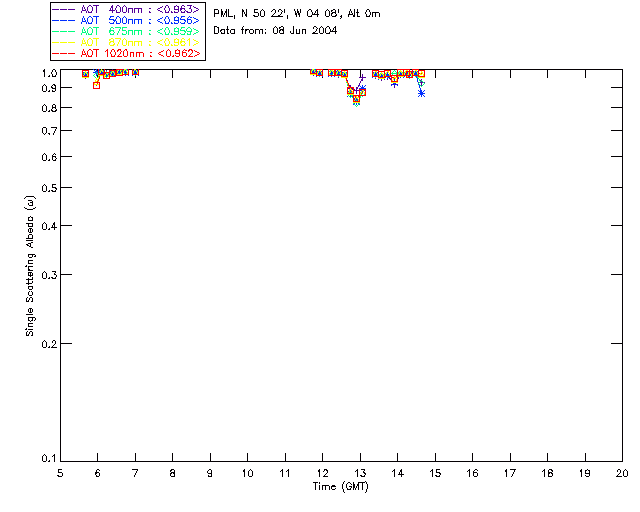Click the 1.0 y-axis tick label
Viewport: 640px width, 512px height.
click(49, 73)
